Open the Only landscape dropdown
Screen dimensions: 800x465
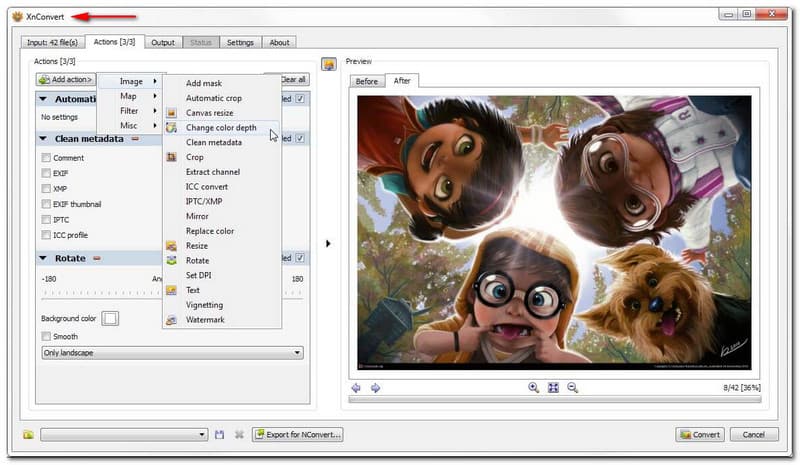pos(172,353)
